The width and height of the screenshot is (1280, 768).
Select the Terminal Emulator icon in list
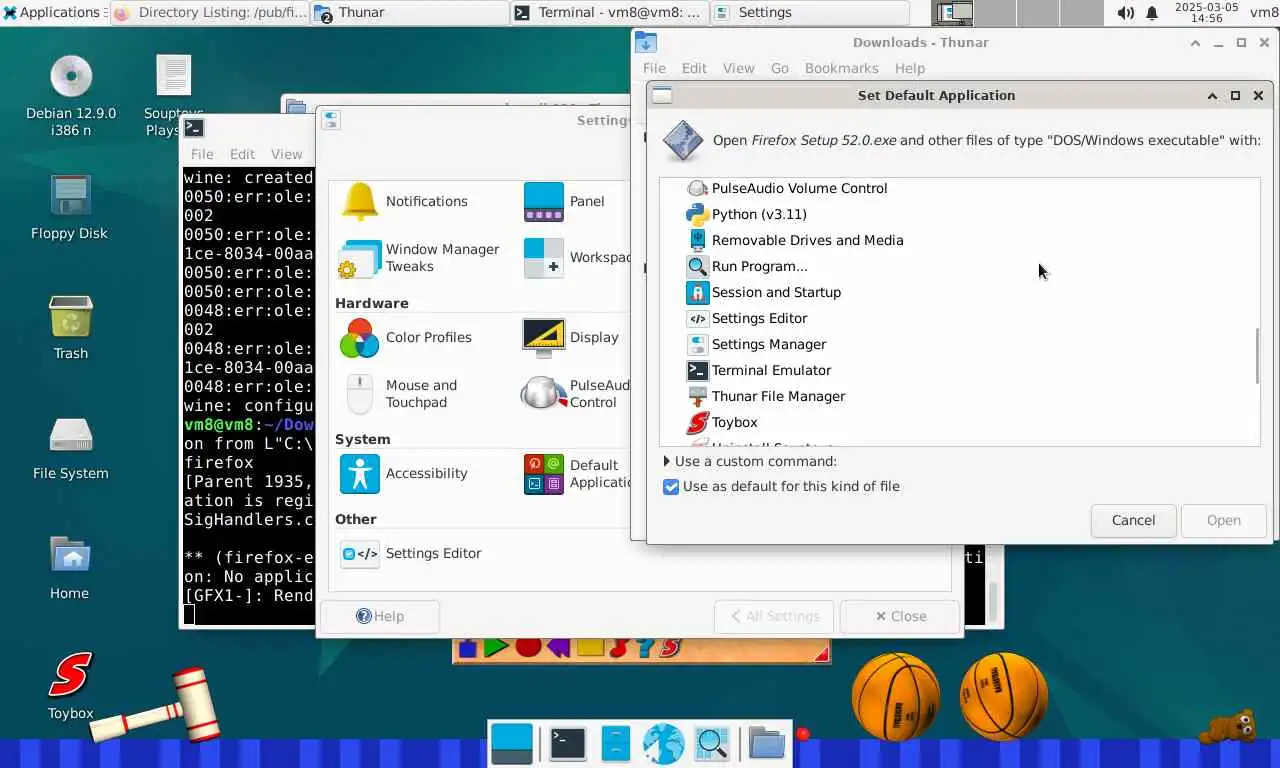pyautogui.click(x=697, y=370)
